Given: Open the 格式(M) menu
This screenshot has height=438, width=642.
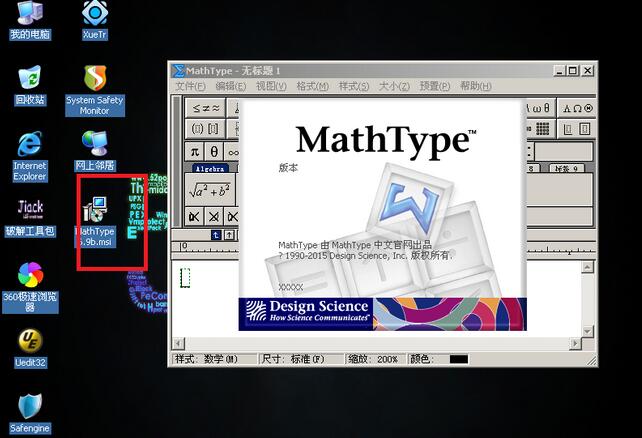Looking at the screenshot, I should click(312, 86).
